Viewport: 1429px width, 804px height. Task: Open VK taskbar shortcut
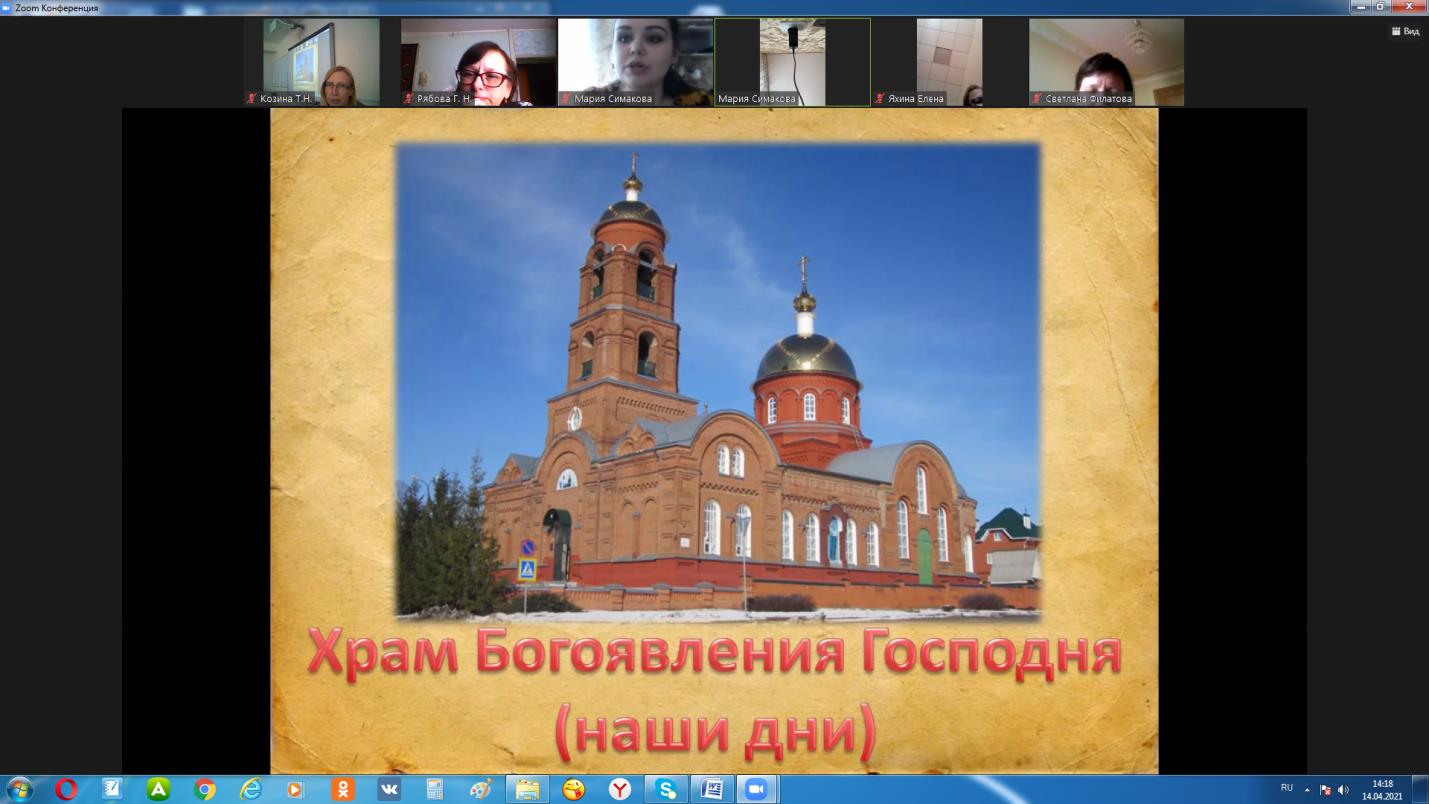[x=388, y=789]
